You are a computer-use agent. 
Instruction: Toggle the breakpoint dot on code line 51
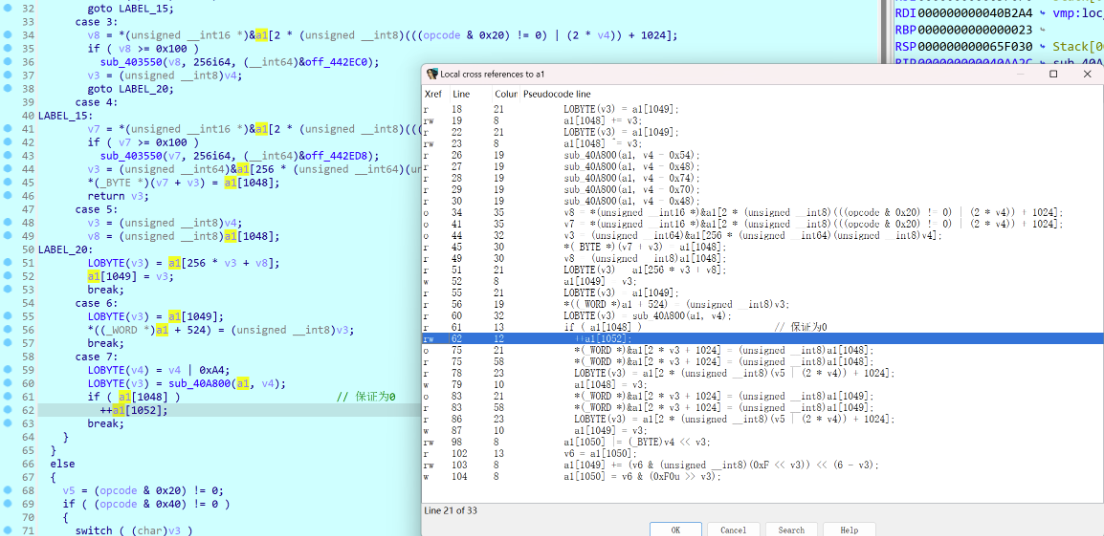click(8, 263)
